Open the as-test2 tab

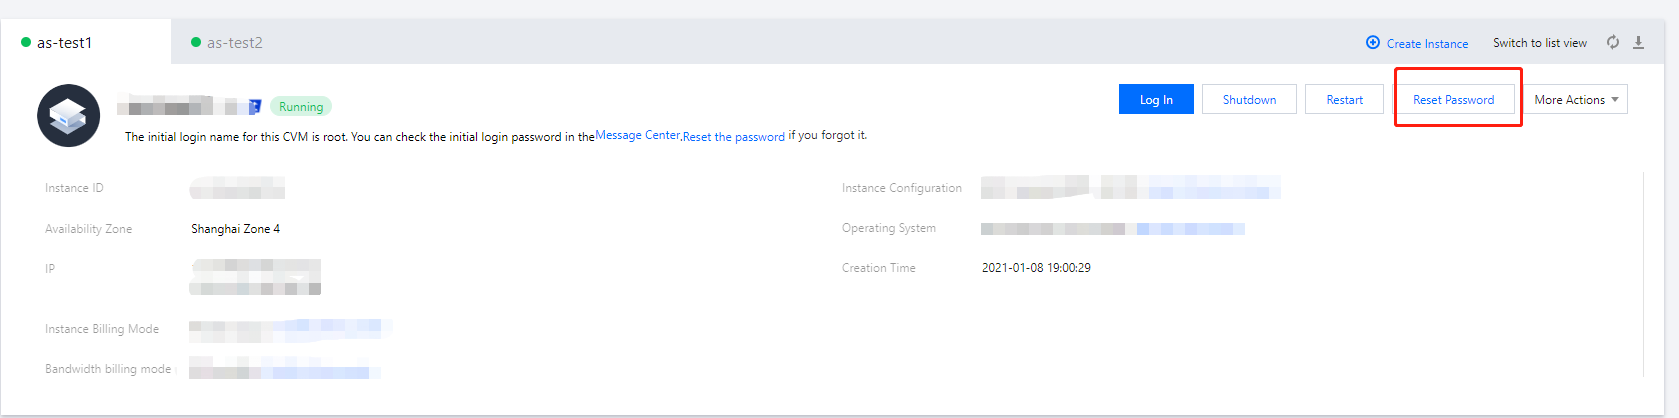235,43
